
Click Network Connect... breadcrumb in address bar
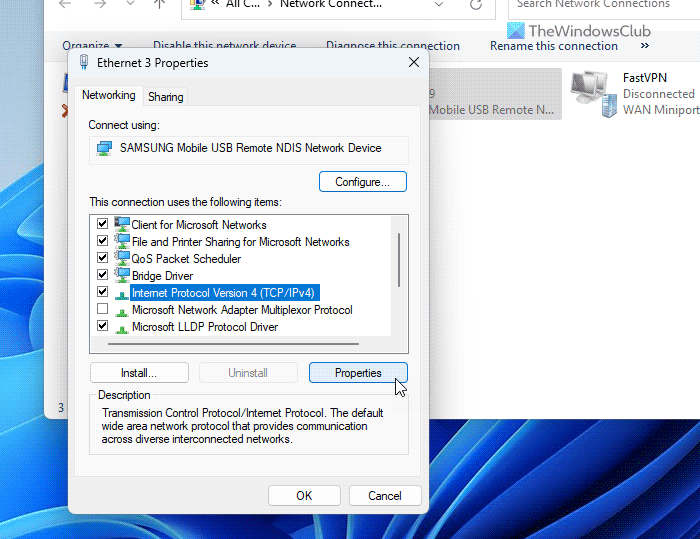point(331,4)
